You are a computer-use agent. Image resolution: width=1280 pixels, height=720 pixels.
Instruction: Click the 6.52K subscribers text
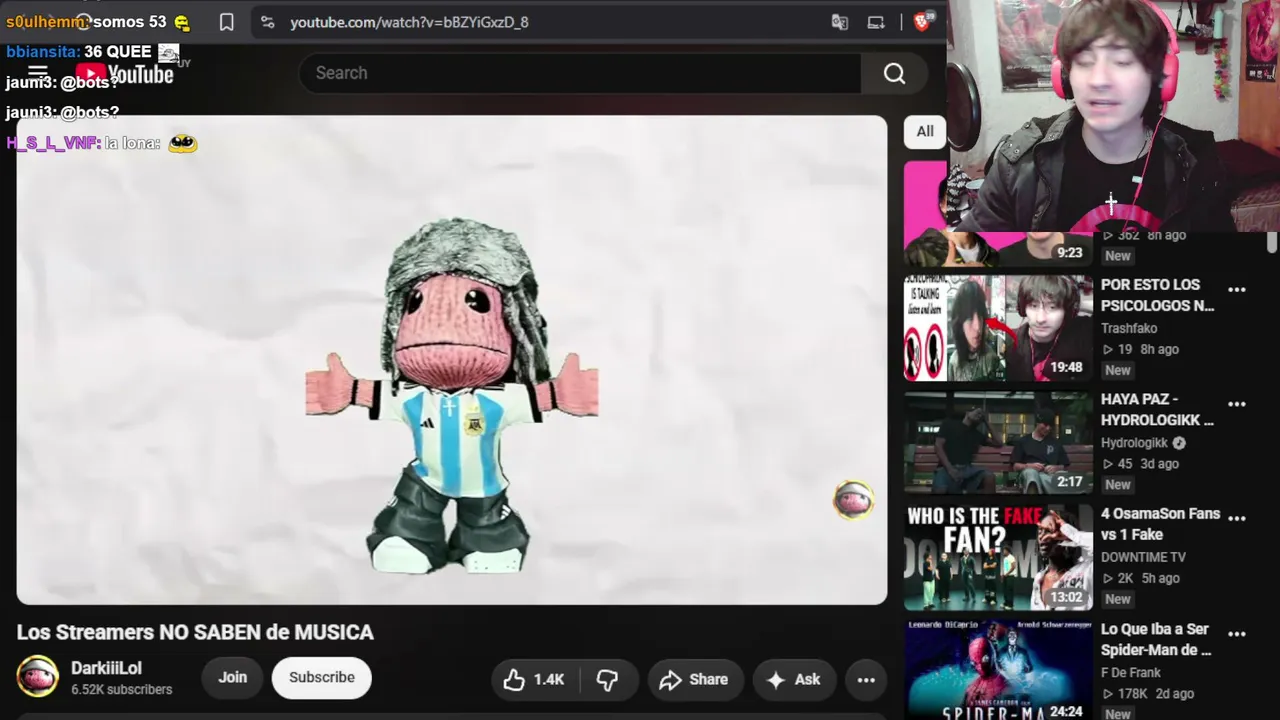[122, 690]
